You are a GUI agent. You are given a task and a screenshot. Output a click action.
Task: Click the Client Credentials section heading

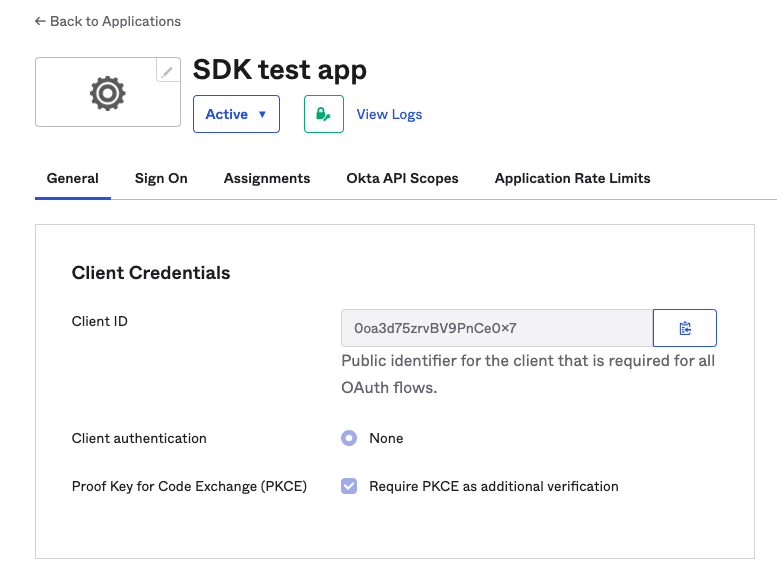[151, 273]
